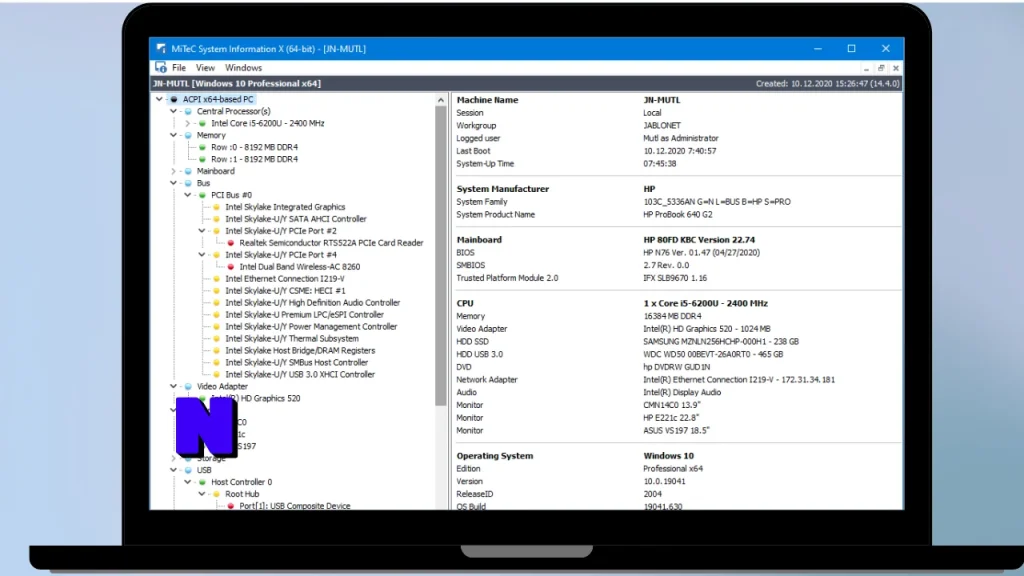This screenshot has width=1024, height=576.
Task: Click the USB node bullet icon
Action: 189,470
